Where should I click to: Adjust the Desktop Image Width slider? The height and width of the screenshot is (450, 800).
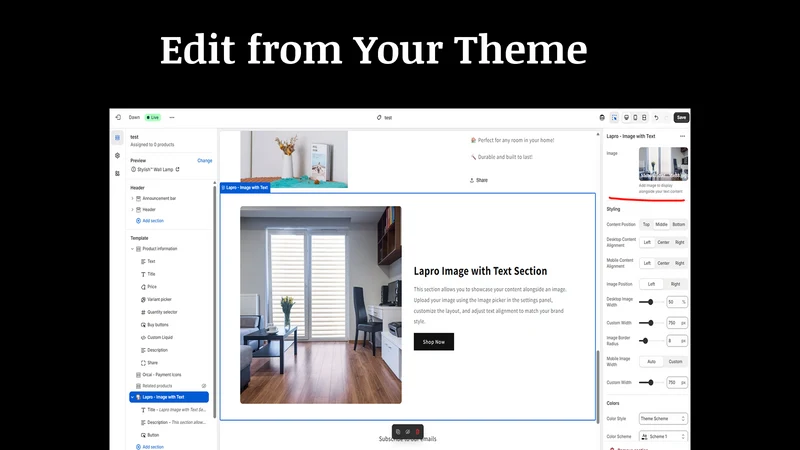click(x=652, y=302)
